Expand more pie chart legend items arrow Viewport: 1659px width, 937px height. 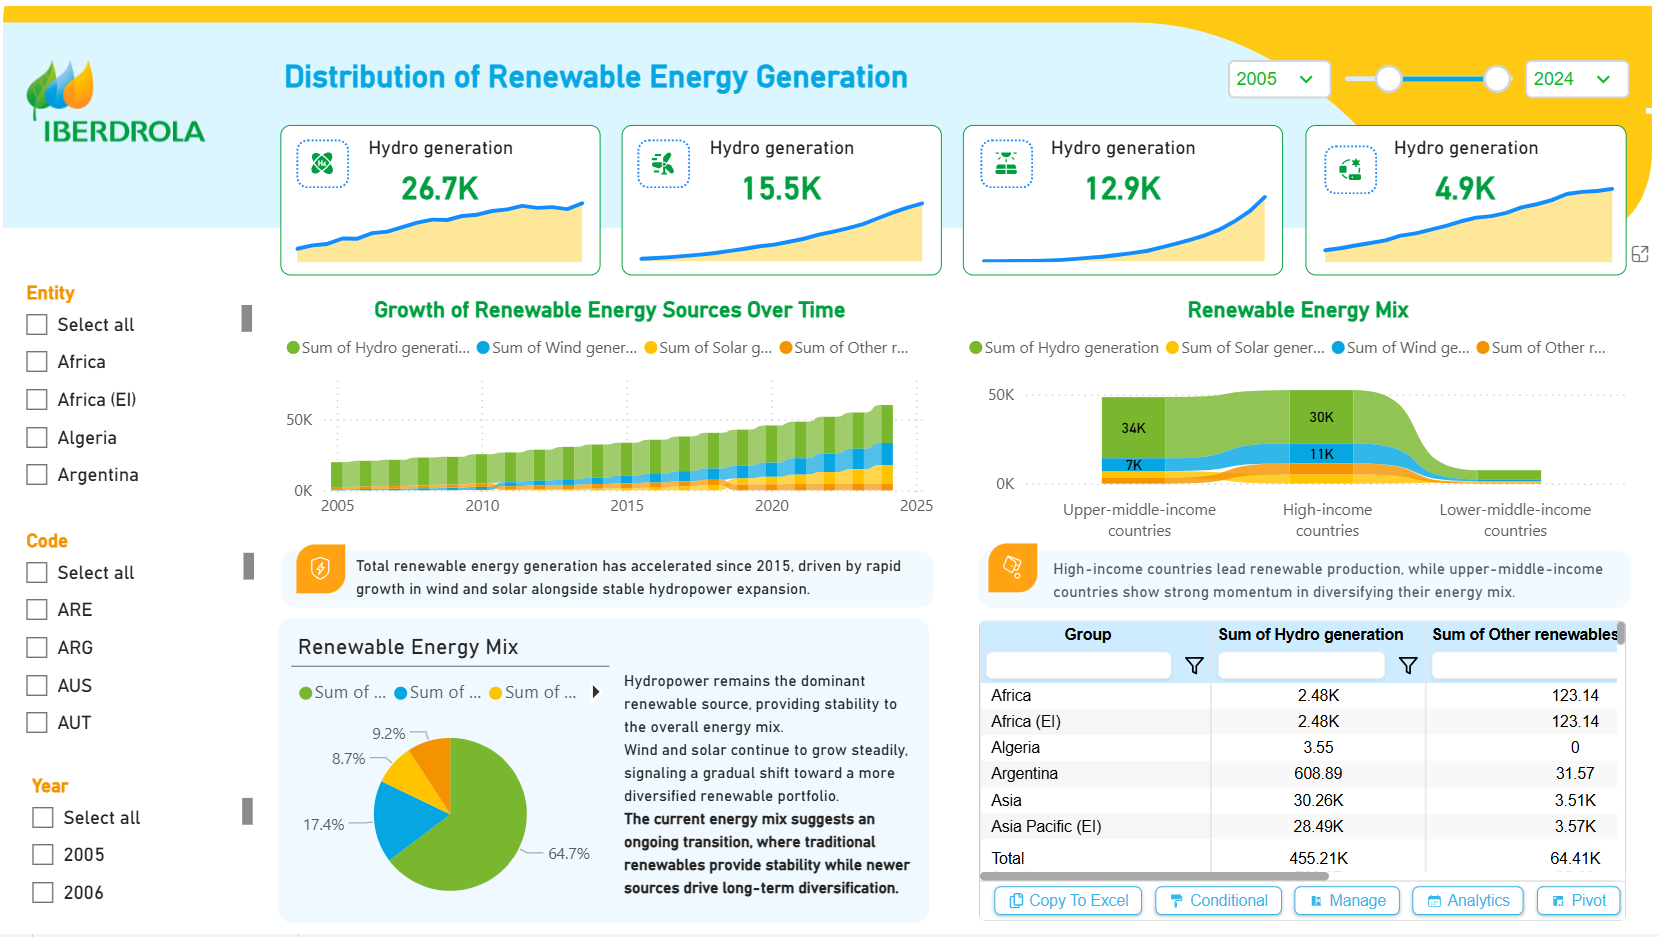[x=596, y=692]
